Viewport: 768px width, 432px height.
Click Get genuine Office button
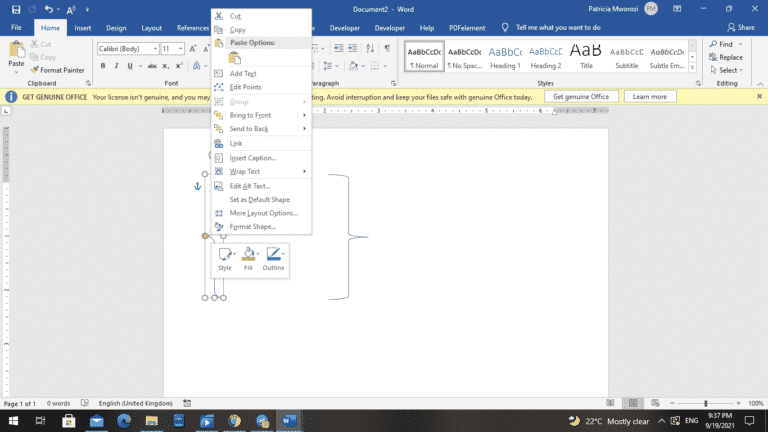[581, 96]
